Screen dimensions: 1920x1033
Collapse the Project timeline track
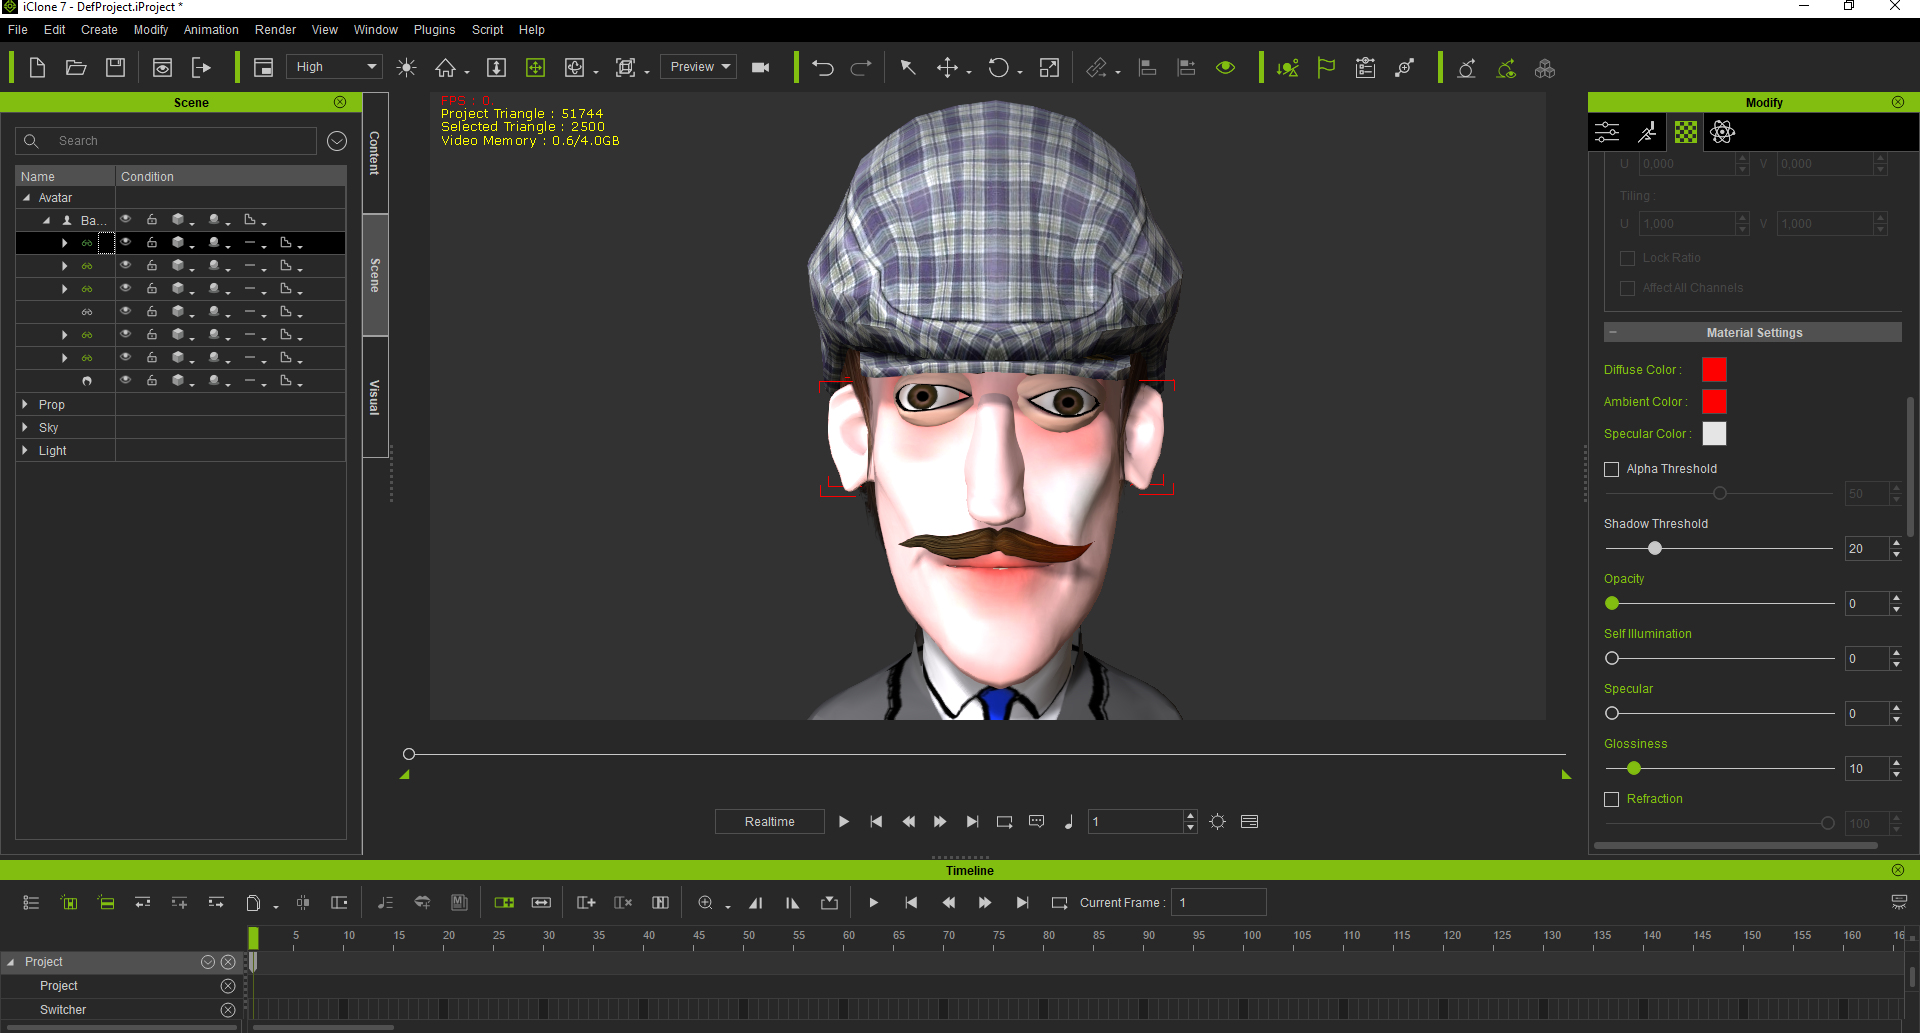coord(11,962)
